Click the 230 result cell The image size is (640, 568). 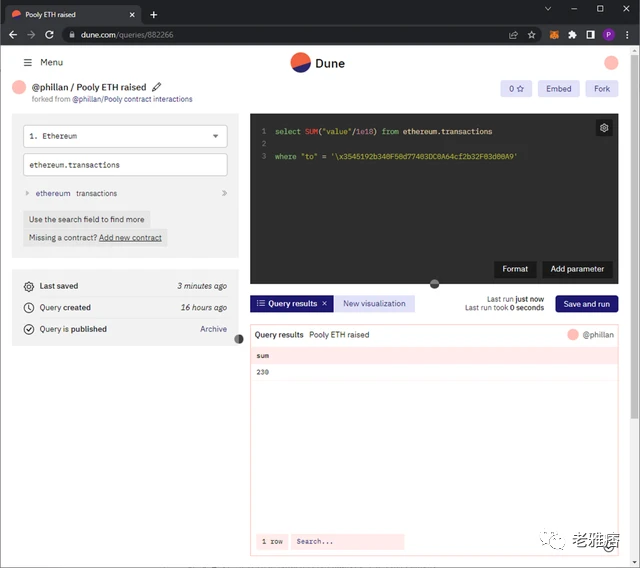pyautogui.click(x=434, y=372)
